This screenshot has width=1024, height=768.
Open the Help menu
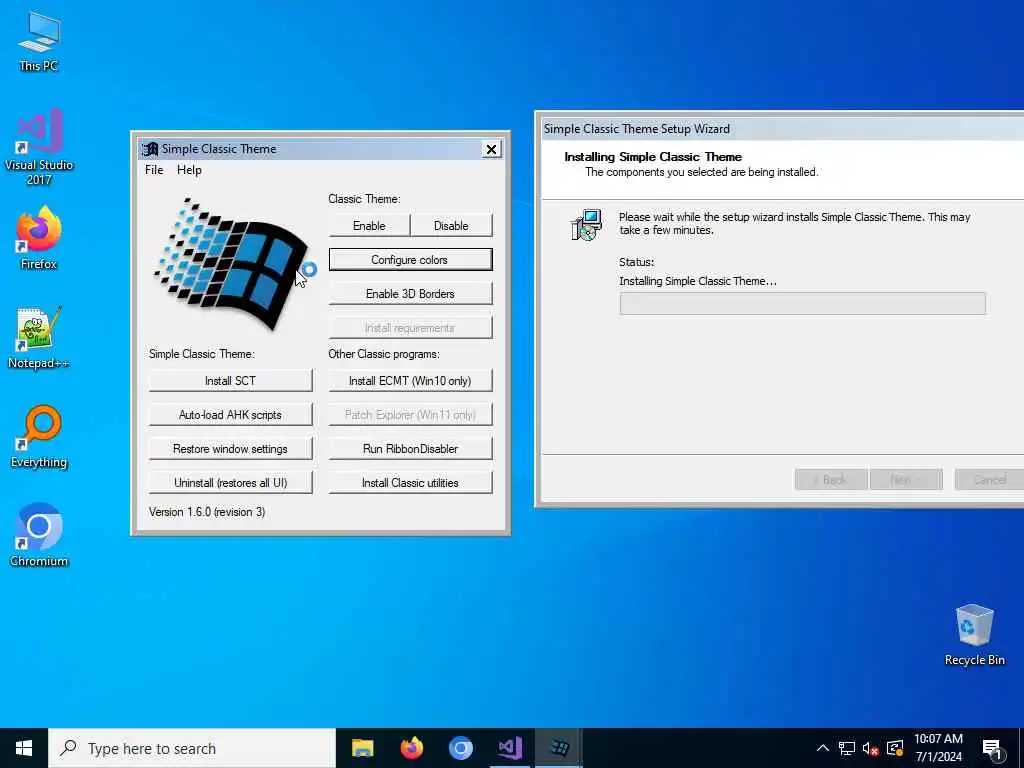click(189, 170)
